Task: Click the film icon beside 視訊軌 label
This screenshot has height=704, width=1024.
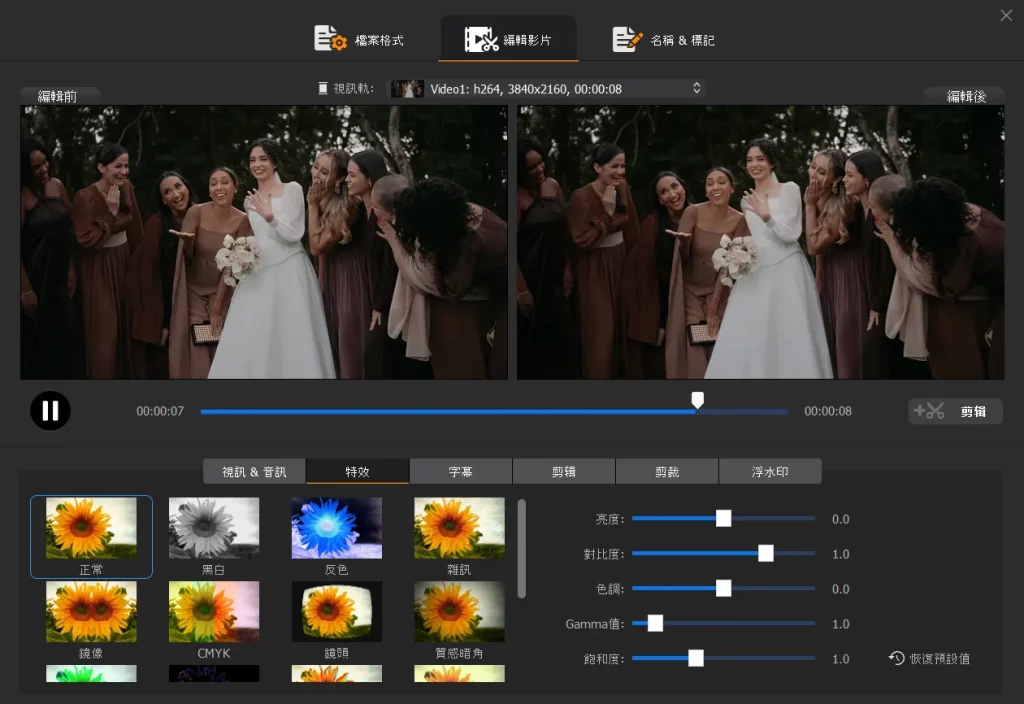Action: tap(323, 88)
